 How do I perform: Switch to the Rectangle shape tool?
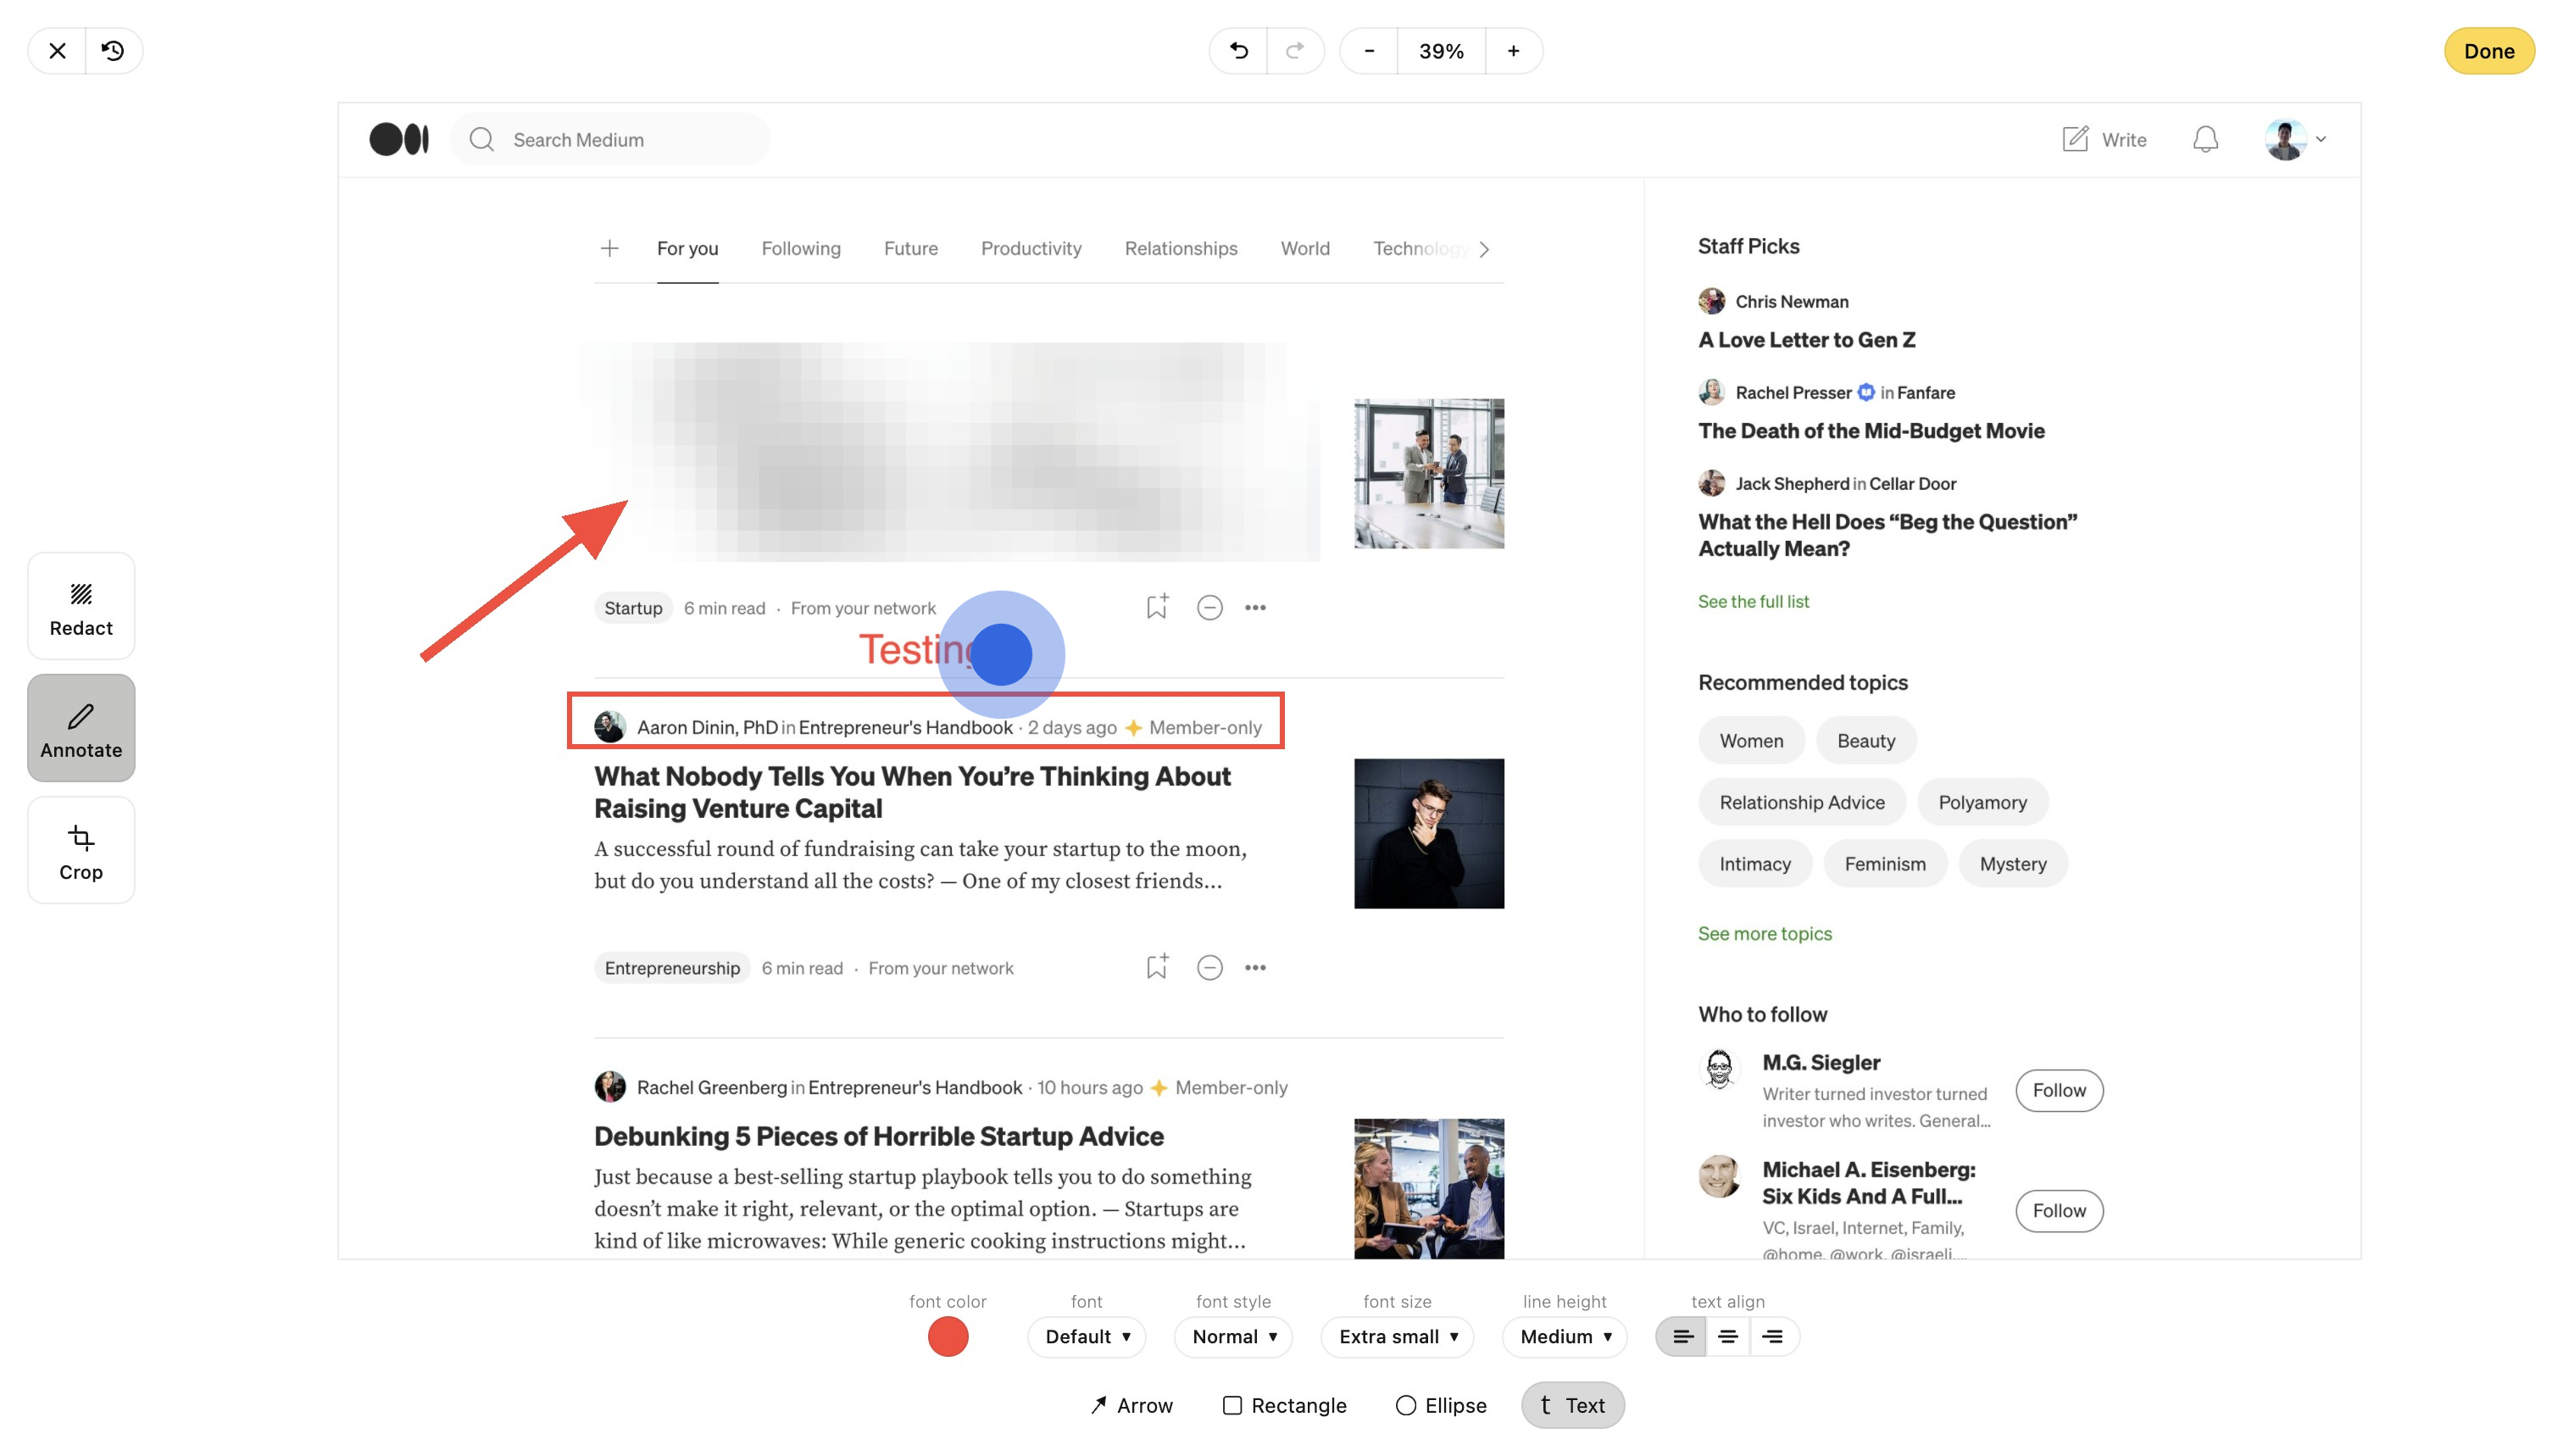click(1284, 1405)
